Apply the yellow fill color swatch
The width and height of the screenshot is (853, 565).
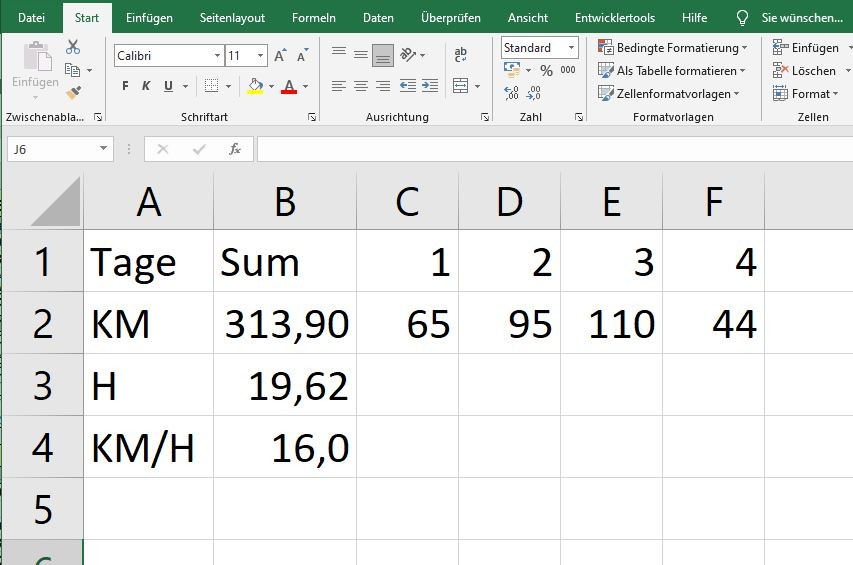pos(255,87)
